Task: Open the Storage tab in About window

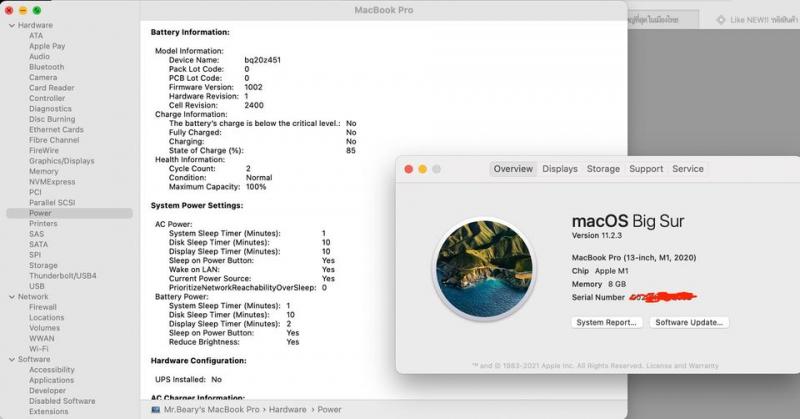Action: (x=603, y=169)
